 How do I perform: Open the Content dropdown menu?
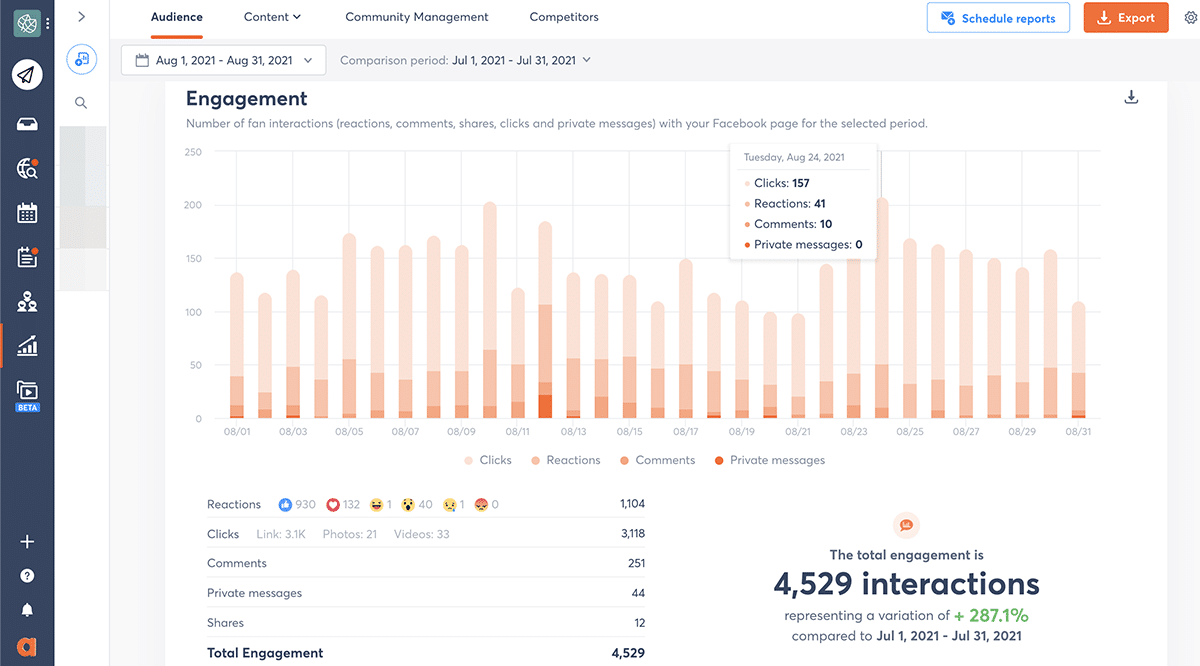[x=272, y=17]
